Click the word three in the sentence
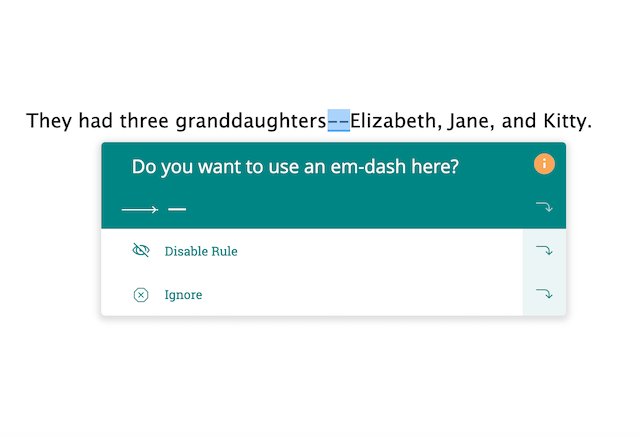Screen dimensions: 640x437 point(144,121)
